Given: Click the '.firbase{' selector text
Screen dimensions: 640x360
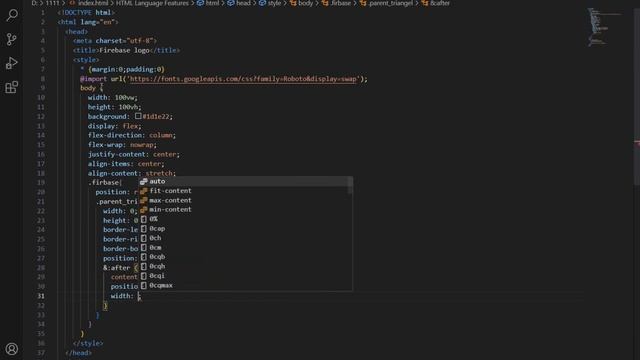Looking at the screenshot, I should (105, 182).
